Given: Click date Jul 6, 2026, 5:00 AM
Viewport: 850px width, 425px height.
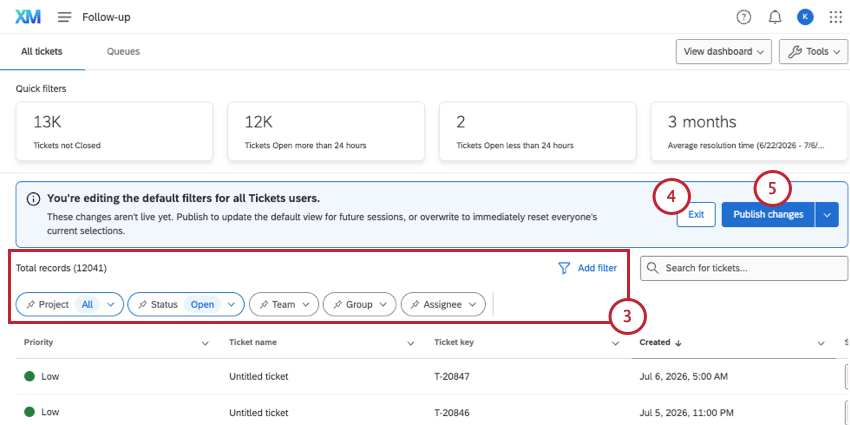Looking at the screenshot, I should (684, 376).
